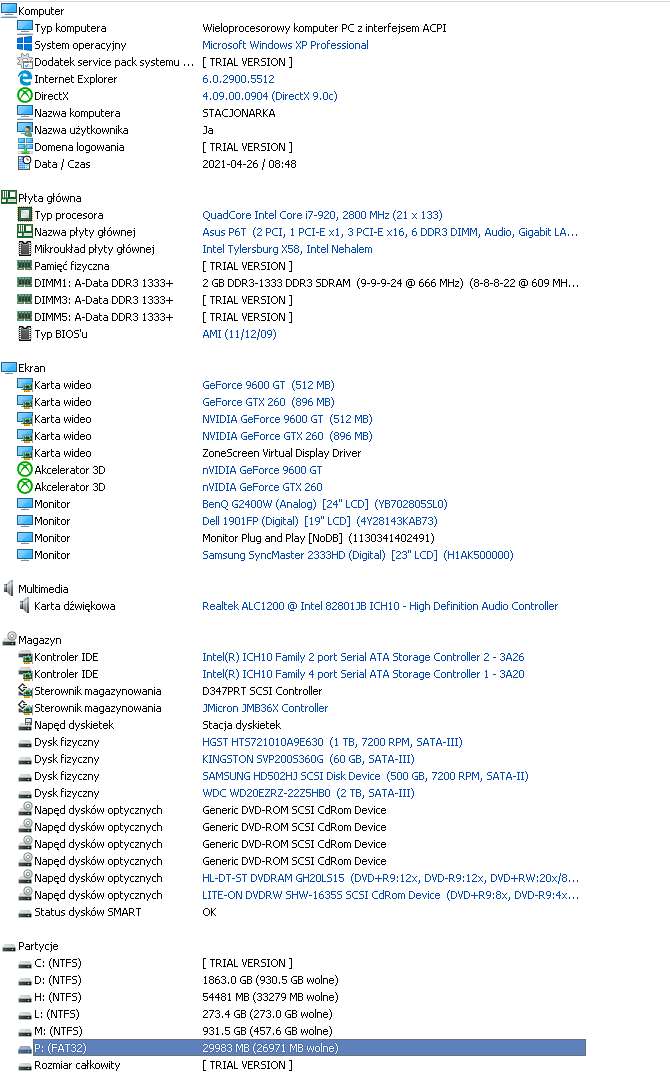The width and height of the screenshot is (670, 1086).
Task: Select the DIMM1: A-Data DDR3 1333+ label
Action: tap(103, 283)
